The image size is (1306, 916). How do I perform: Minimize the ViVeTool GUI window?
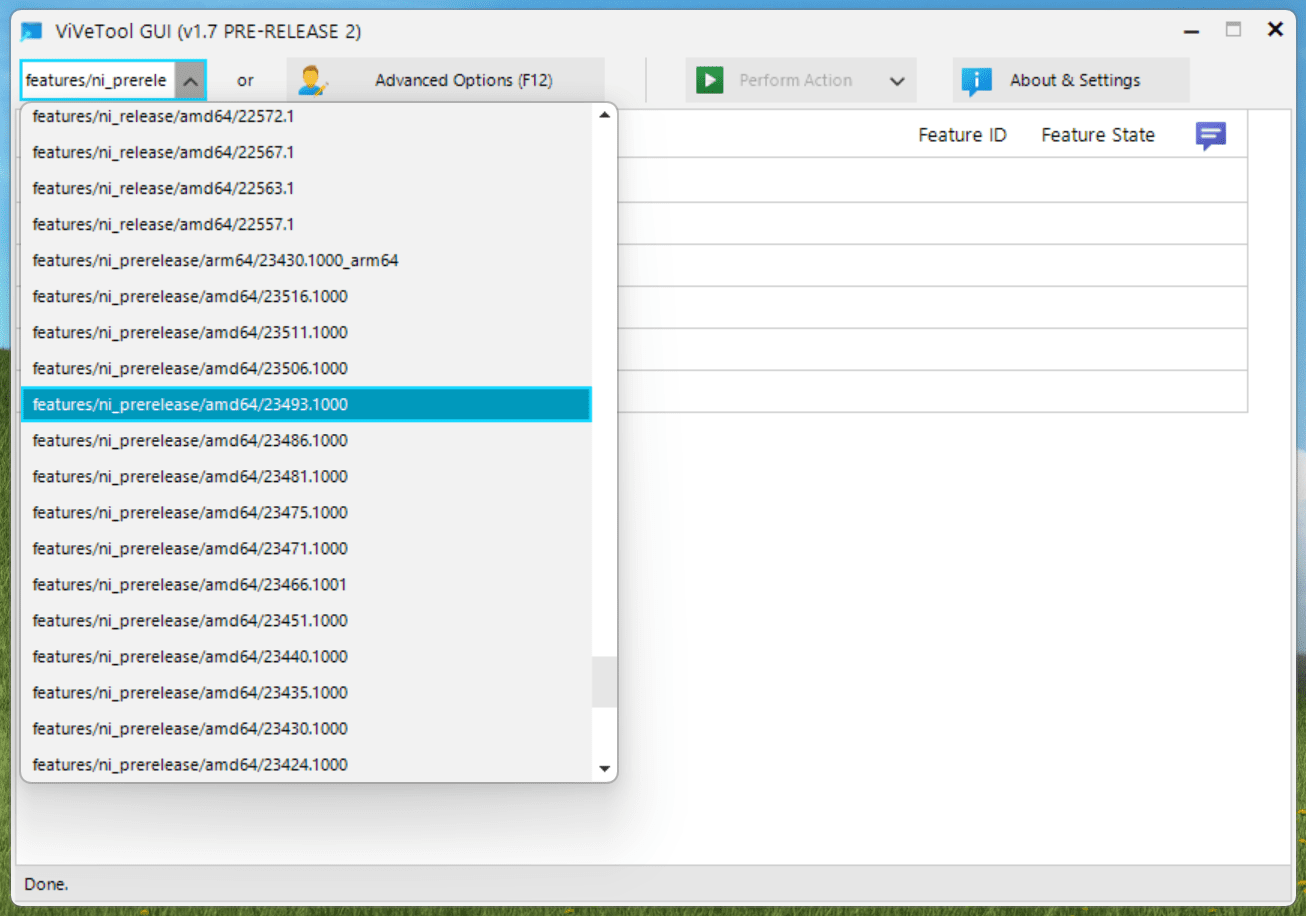[1191, 31]
